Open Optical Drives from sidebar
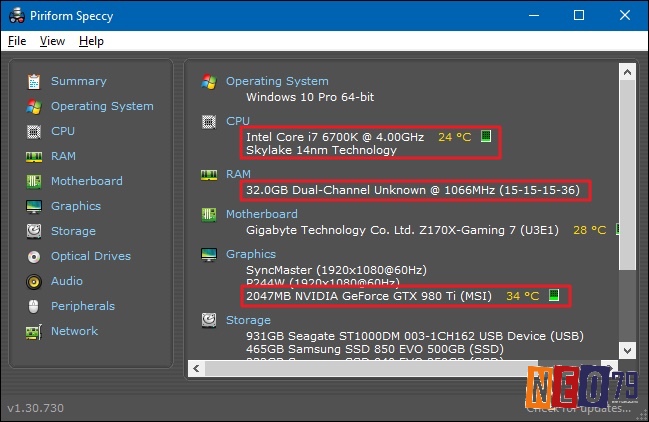 (x=91, y=256)
